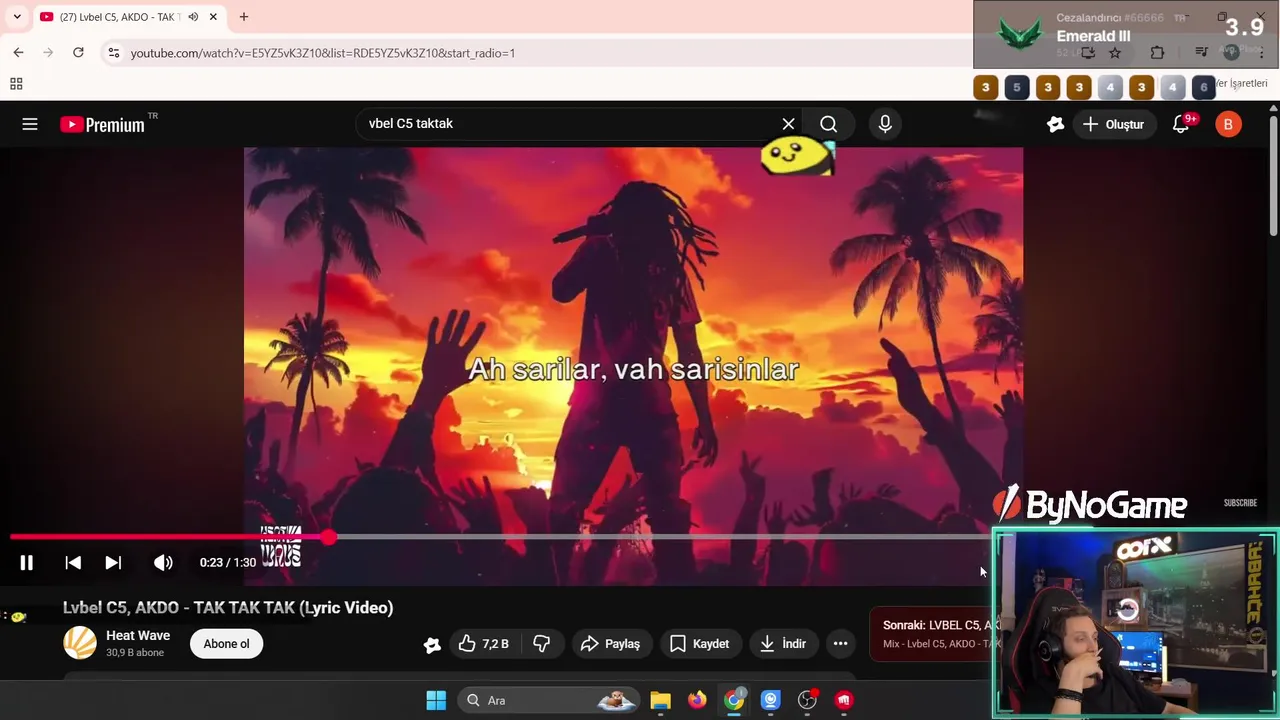Go back with the Chrome back arrow

[x=18, y=52]
